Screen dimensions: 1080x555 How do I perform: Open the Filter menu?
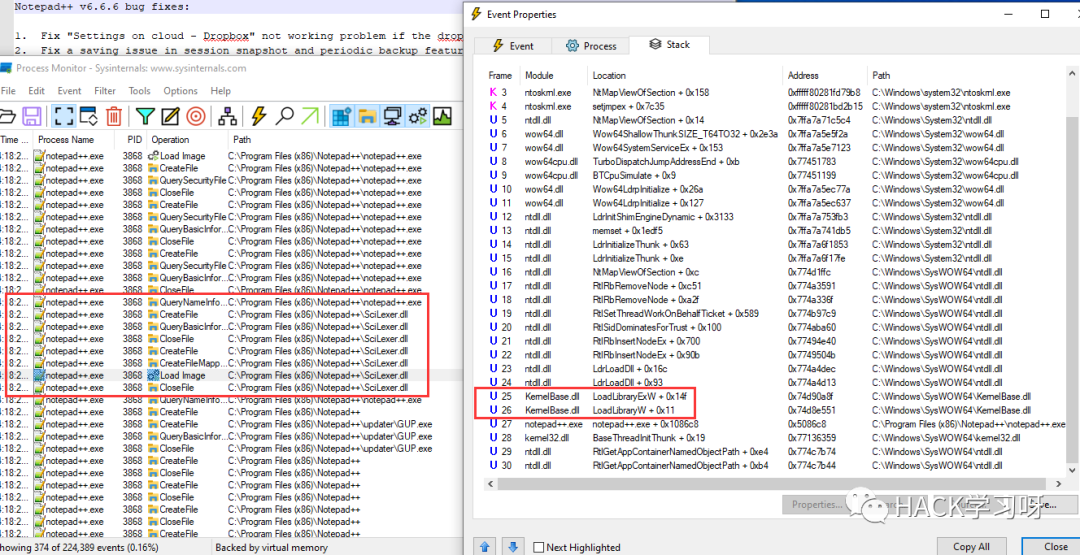tap(105, 91)
